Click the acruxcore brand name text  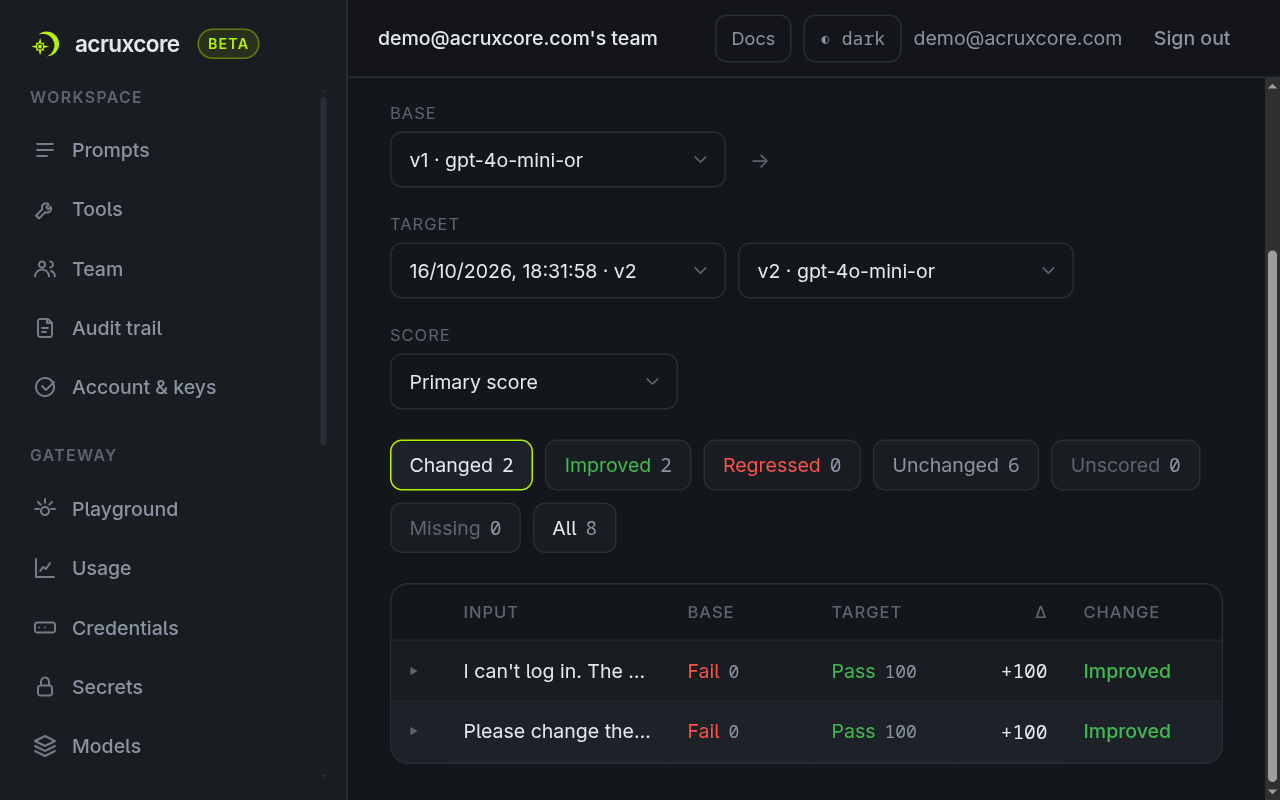(127, 44)
